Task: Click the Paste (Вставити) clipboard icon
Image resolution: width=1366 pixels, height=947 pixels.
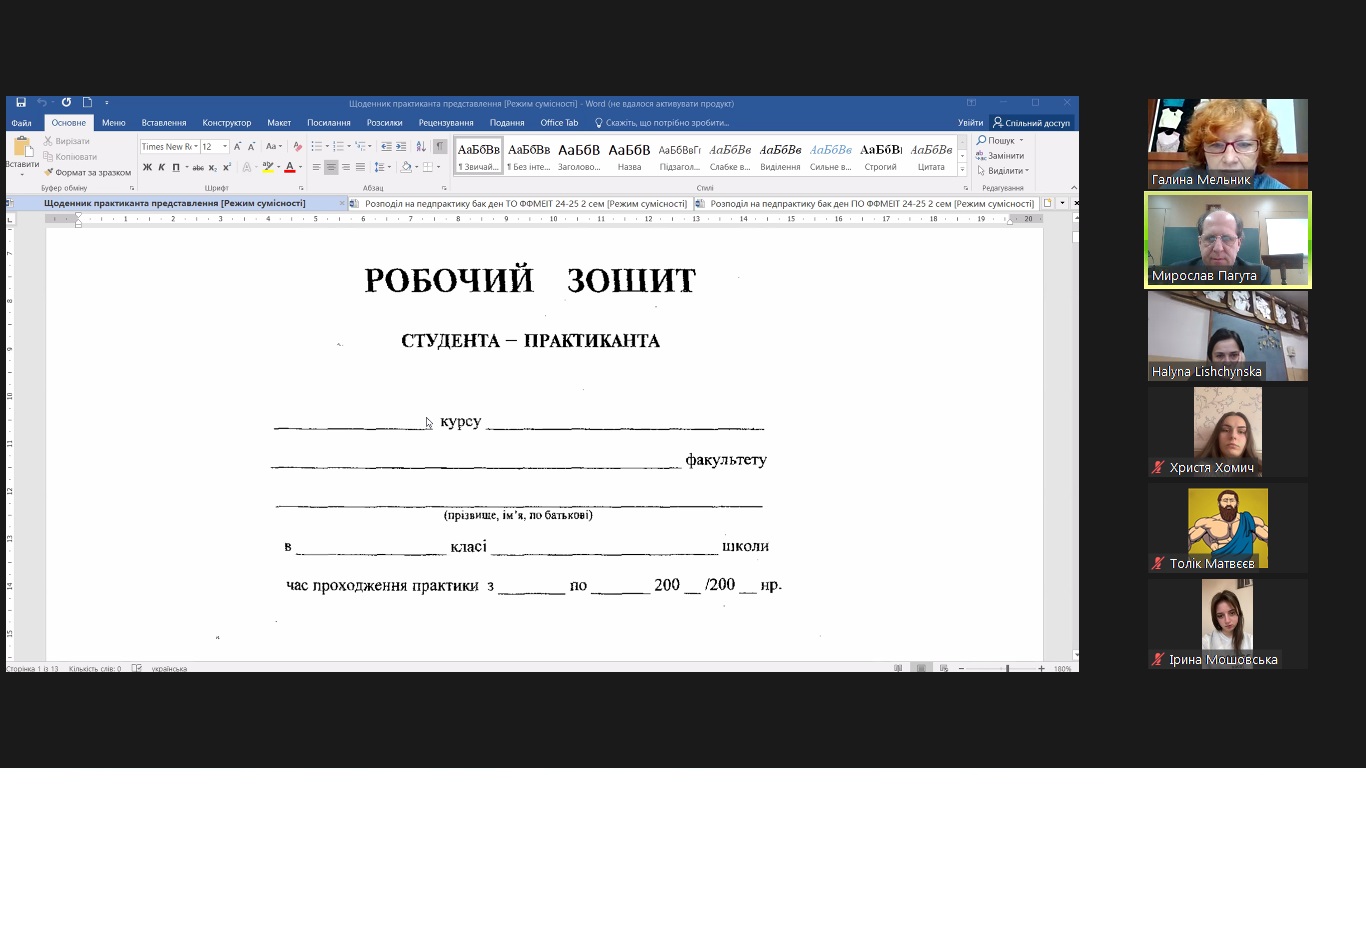Action: tap(22, 150)
